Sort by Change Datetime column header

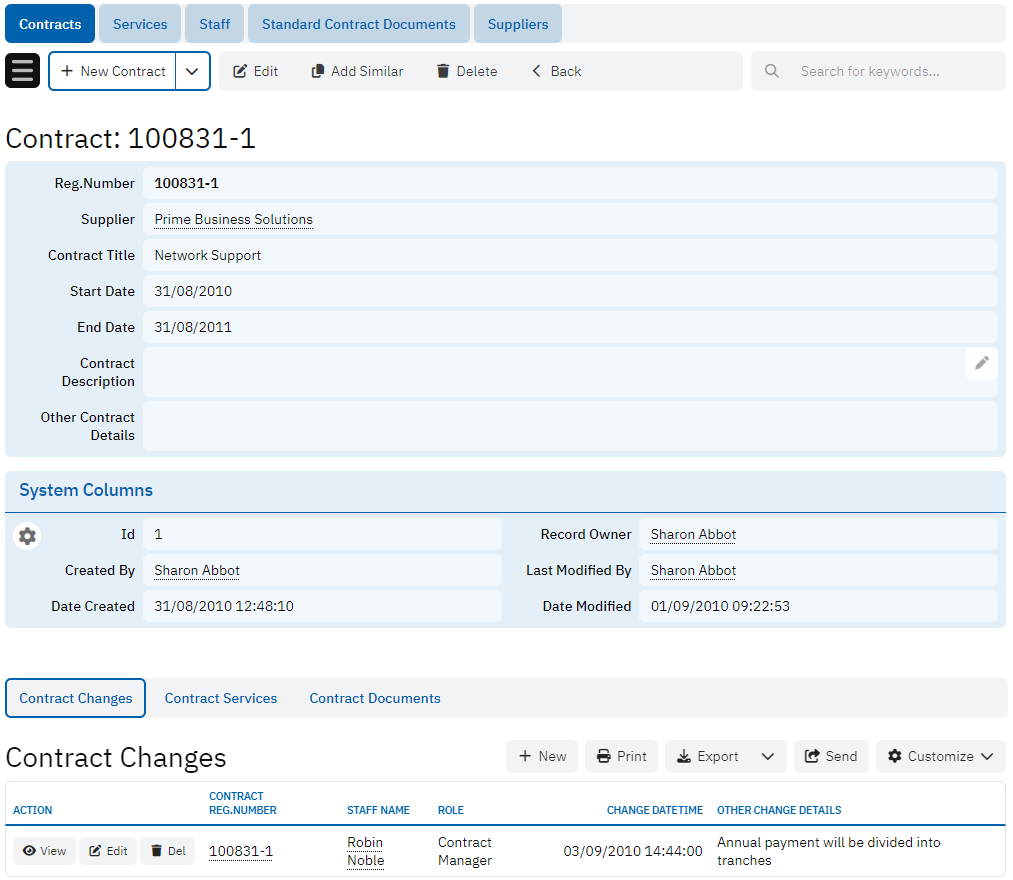[x=654, y=810]
